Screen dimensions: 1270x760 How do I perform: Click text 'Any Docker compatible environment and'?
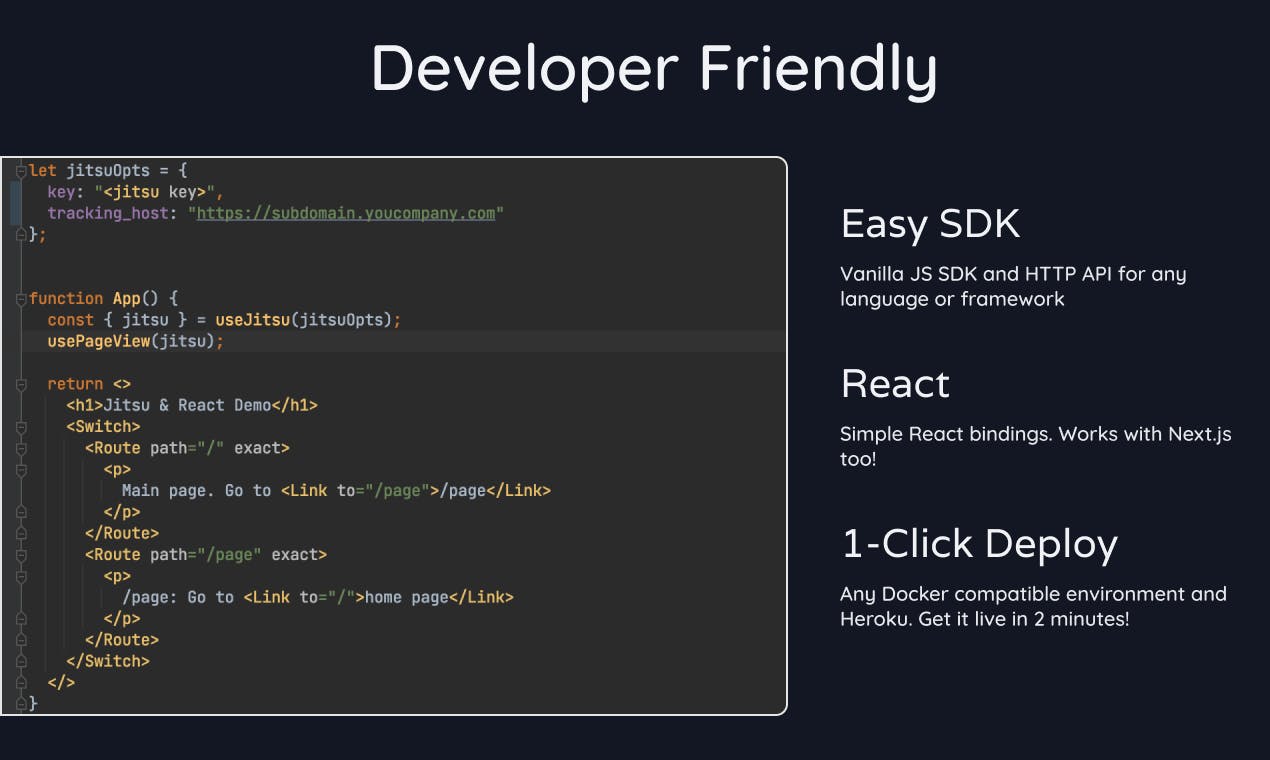pyautogui.click(x=1033, y=594)
